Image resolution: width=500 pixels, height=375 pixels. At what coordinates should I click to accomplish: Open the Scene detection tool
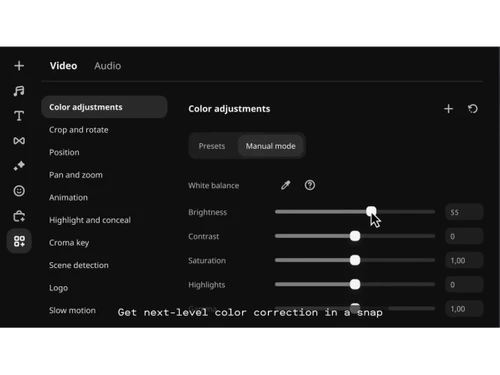tap(79, 265)
